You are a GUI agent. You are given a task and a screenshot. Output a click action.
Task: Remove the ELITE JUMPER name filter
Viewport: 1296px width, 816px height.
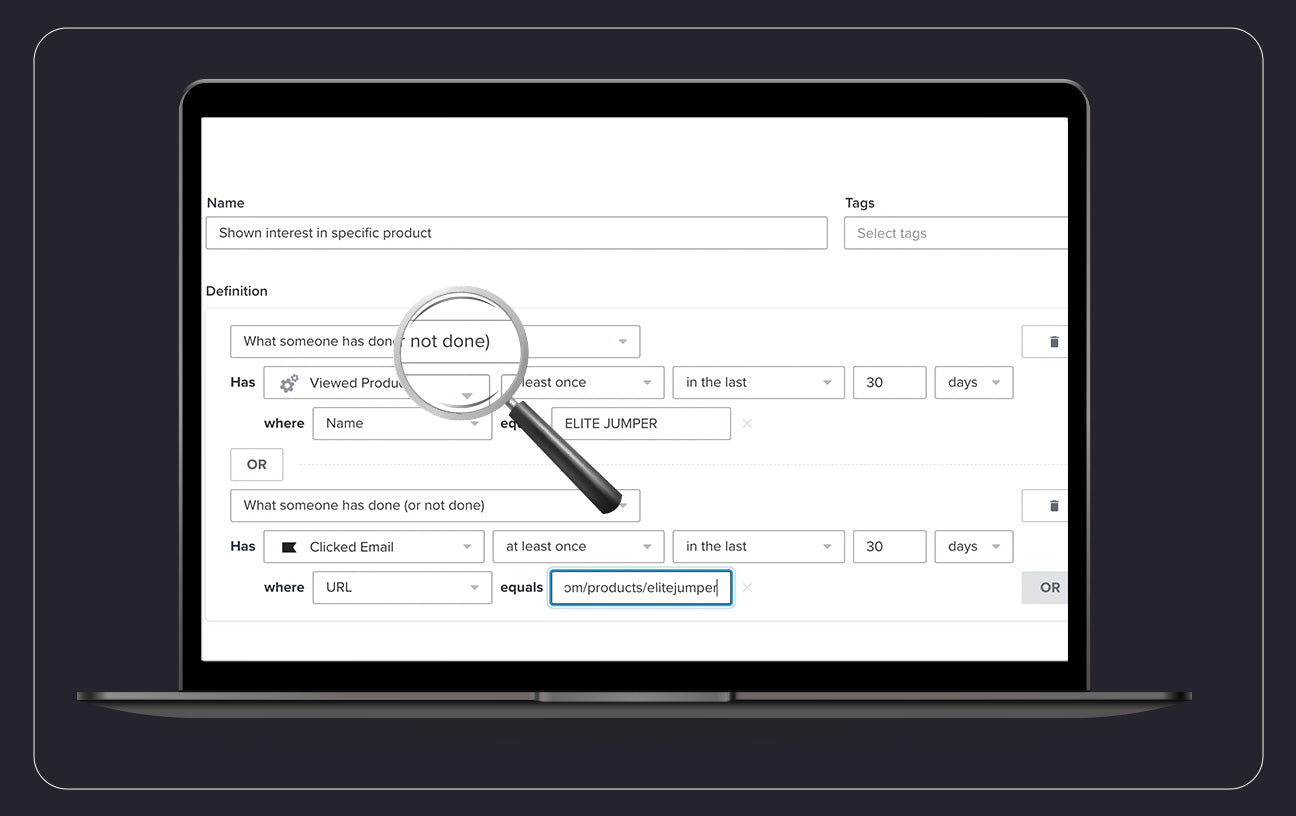tap(747, 424)
